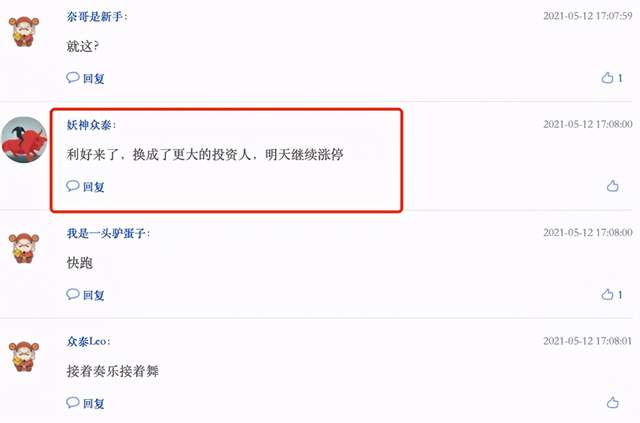This screenshot has height=423, width=640.
Task: Click 众泰Leo's profile avatar
Action: tap(24, 356)
